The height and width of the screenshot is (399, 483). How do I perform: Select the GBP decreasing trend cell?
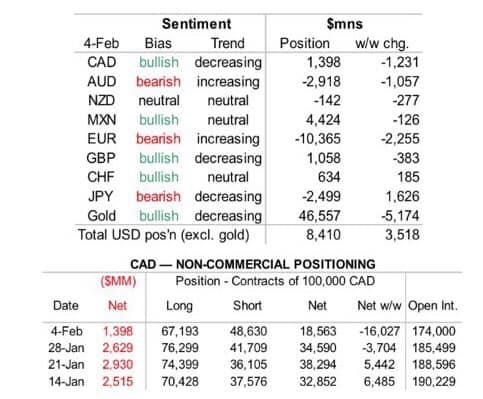pyautogui.click(x=228, y=159)
